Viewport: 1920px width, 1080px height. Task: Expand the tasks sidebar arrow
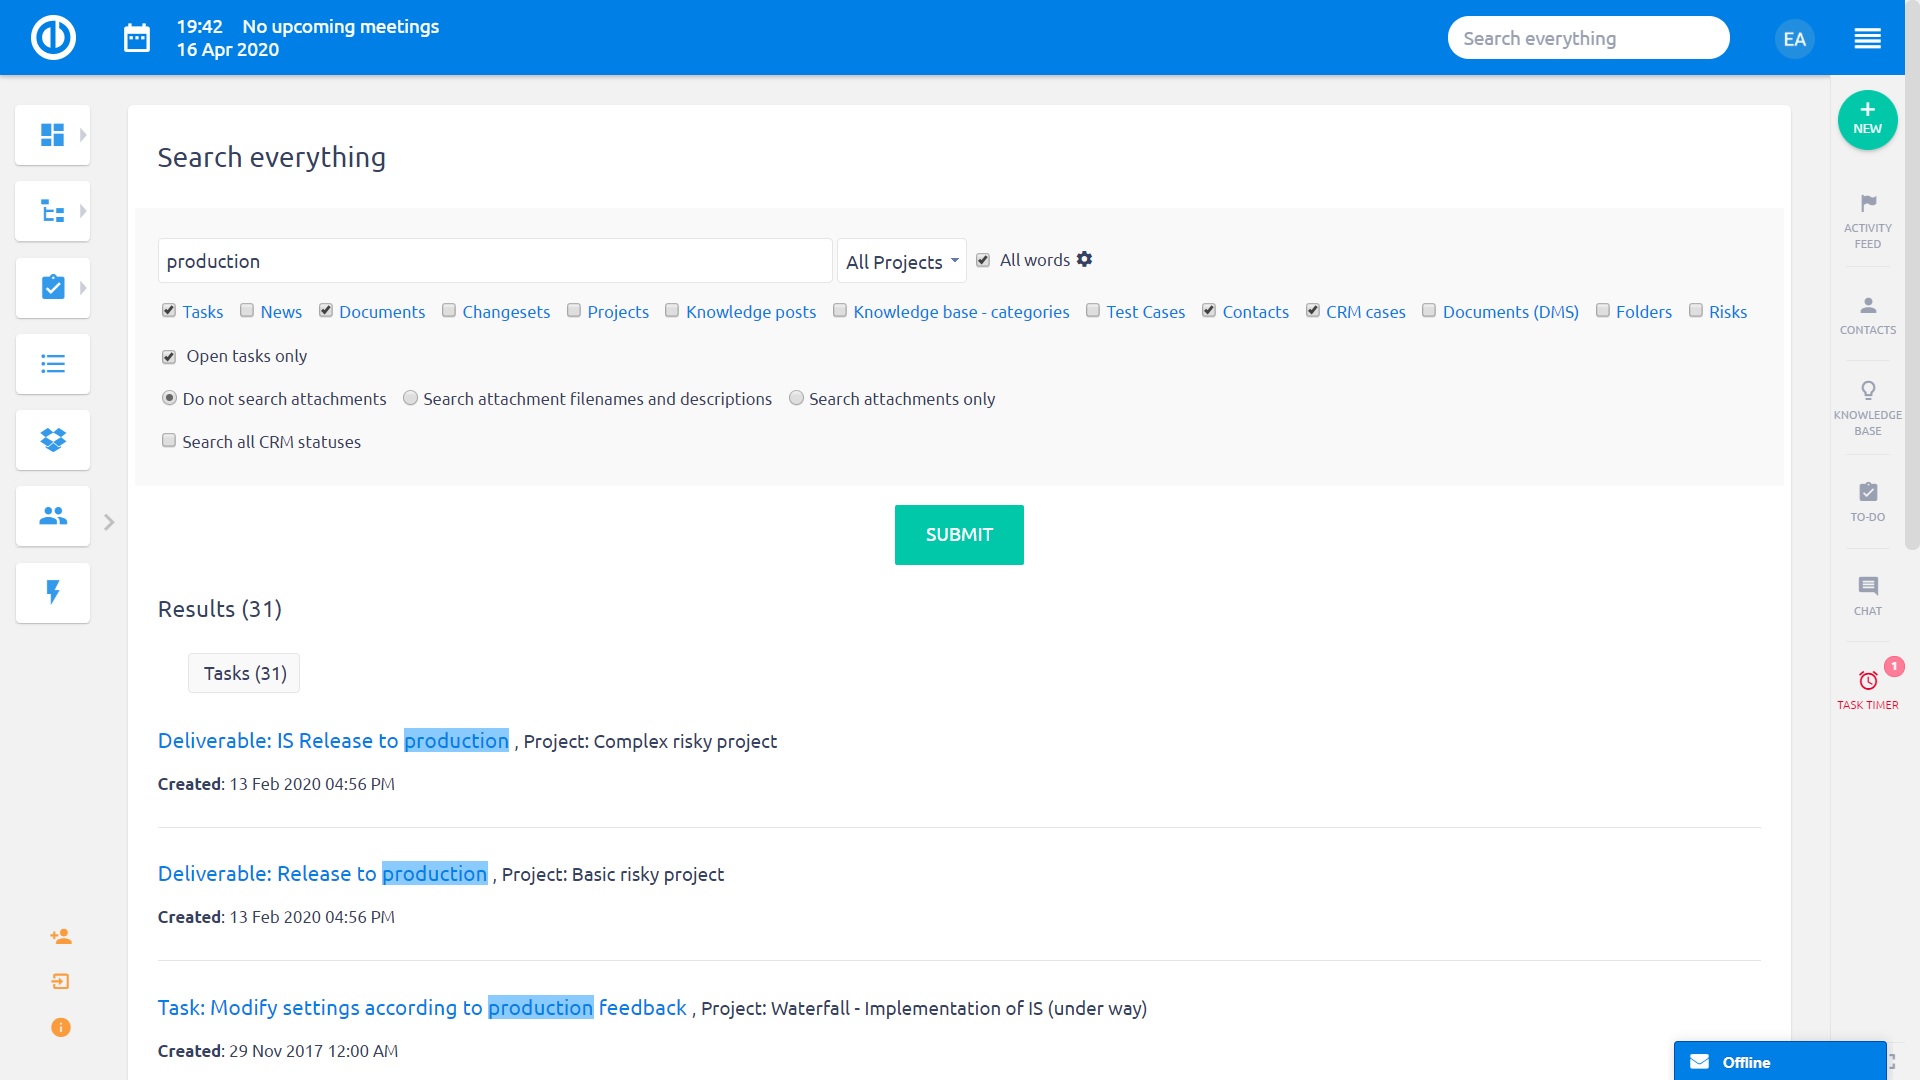tap(83, 288)
